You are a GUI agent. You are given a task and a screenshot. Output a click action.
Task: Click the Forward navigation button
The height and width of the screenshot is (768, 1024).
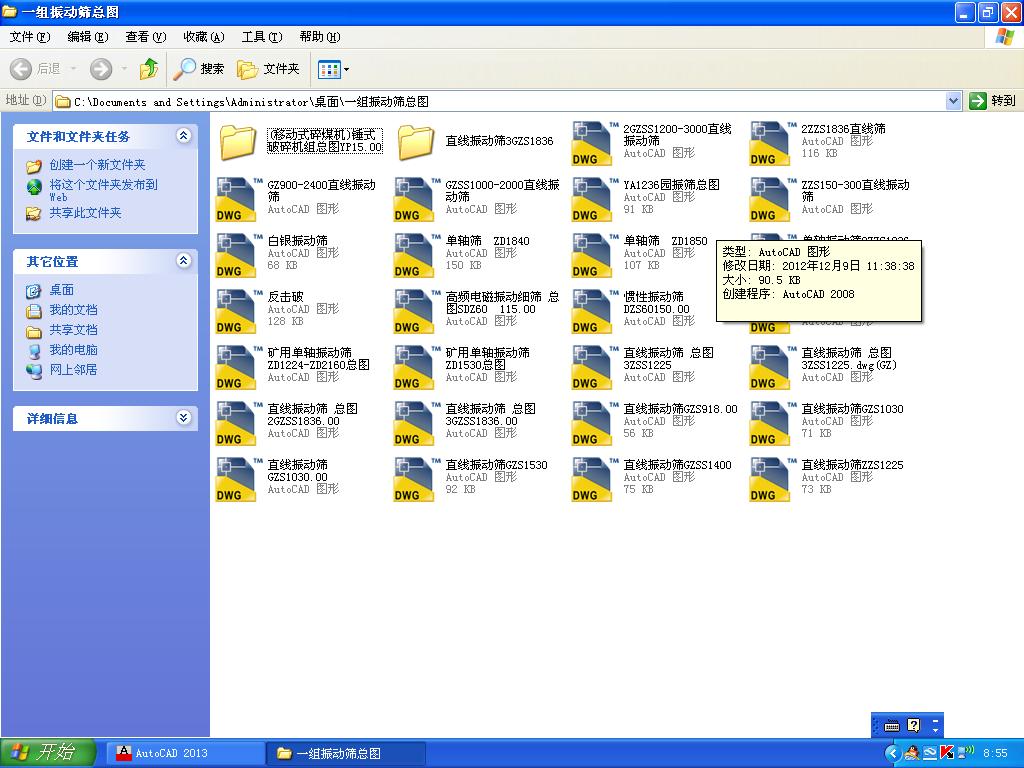[x=101, y=69]
